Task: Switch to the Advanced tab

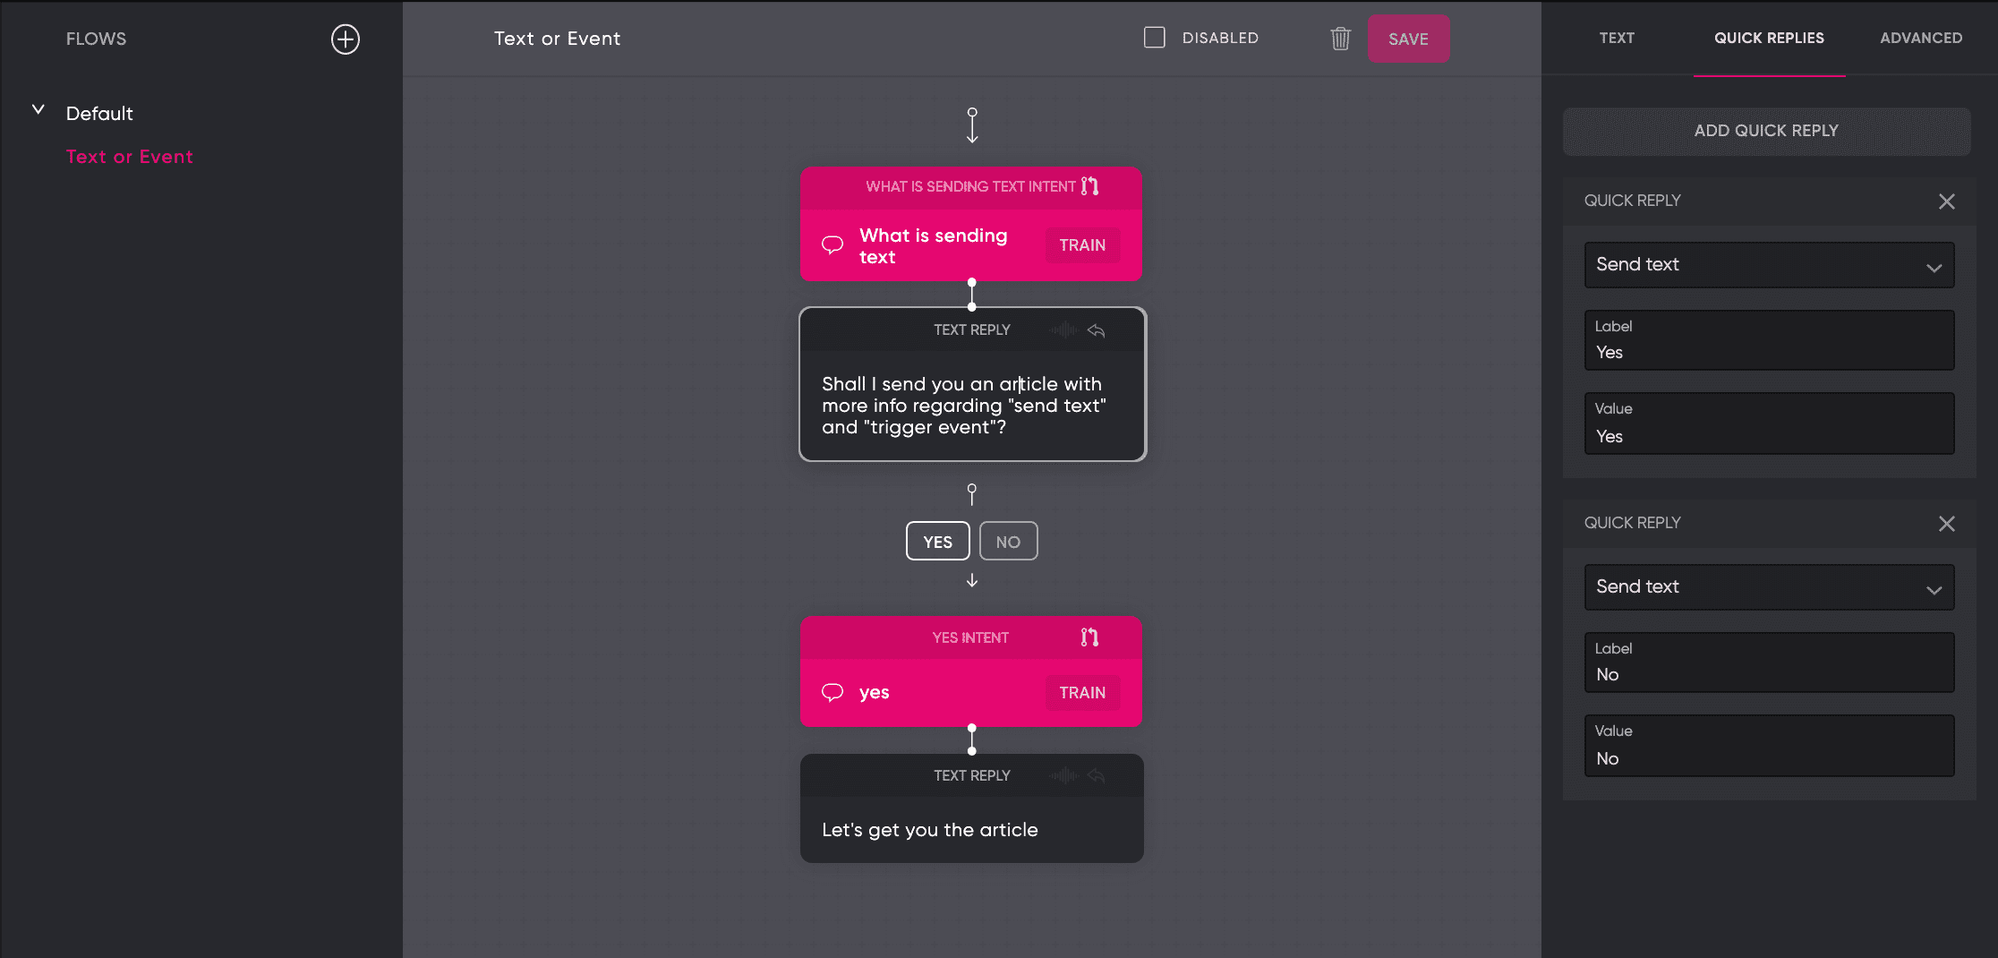Action: [1921, 38]
